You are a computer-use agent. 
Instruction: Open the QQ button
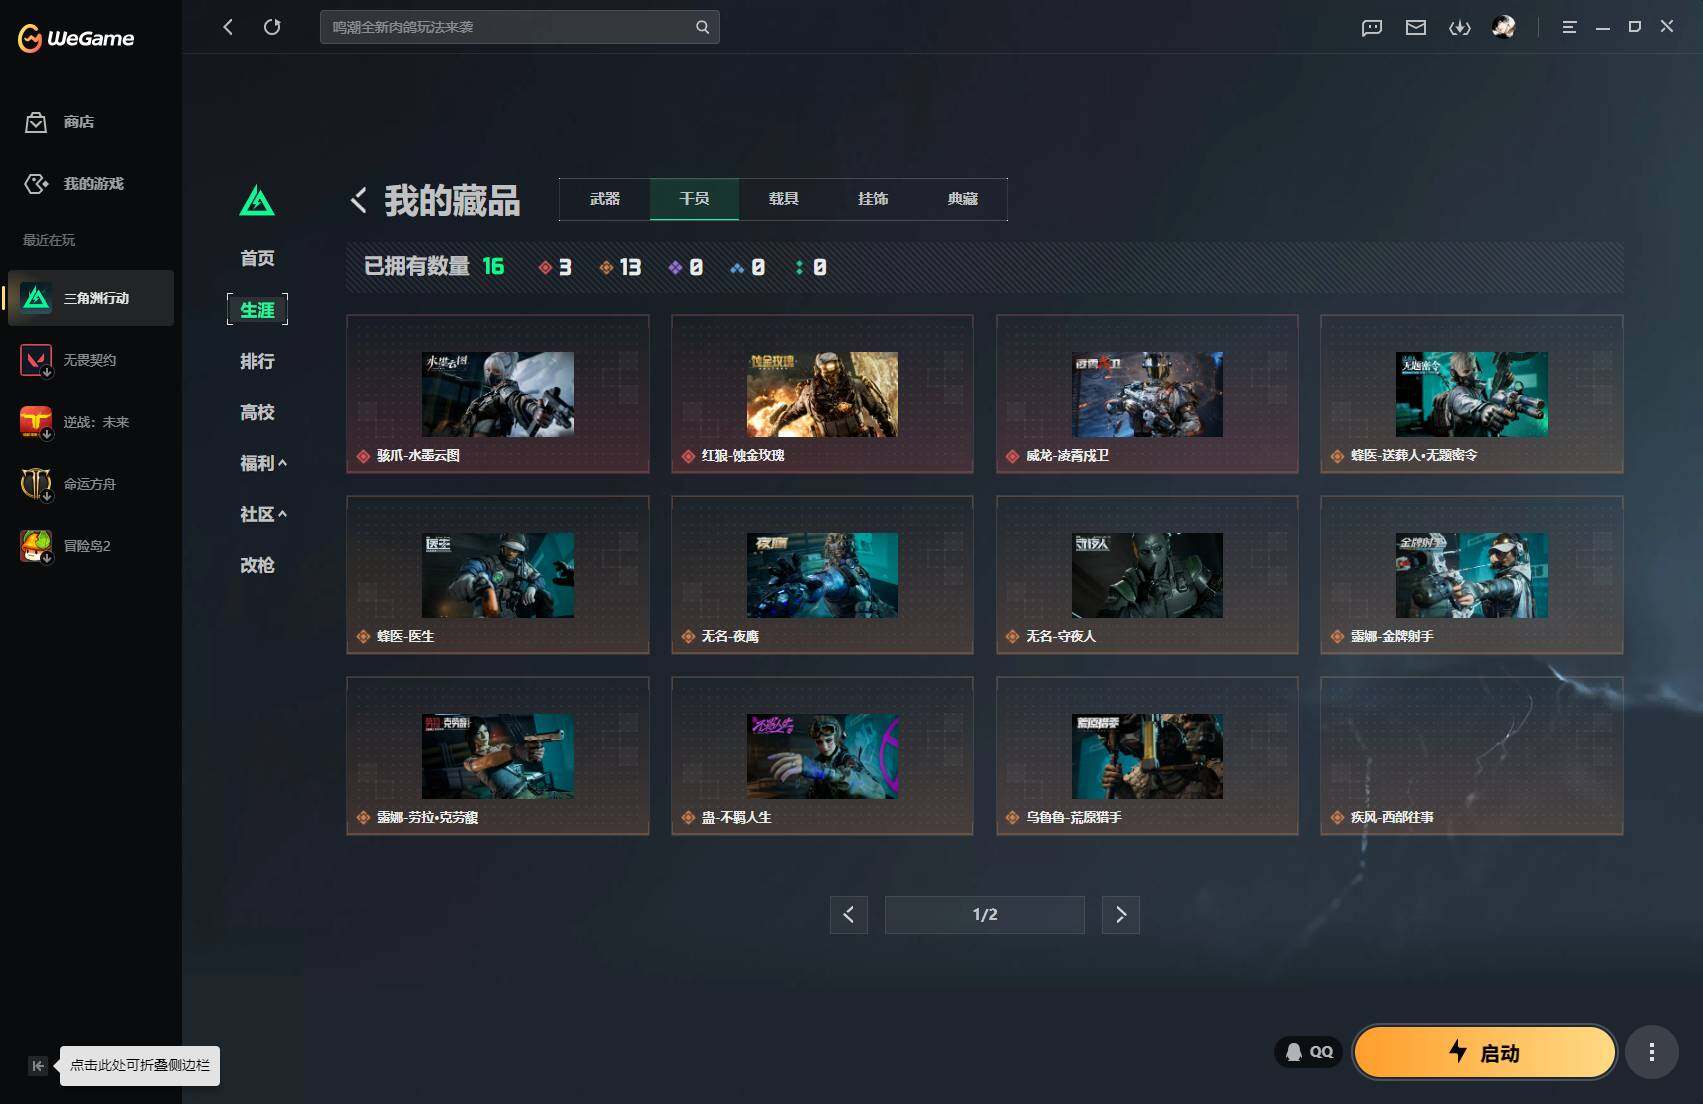pos(1309,1052)
